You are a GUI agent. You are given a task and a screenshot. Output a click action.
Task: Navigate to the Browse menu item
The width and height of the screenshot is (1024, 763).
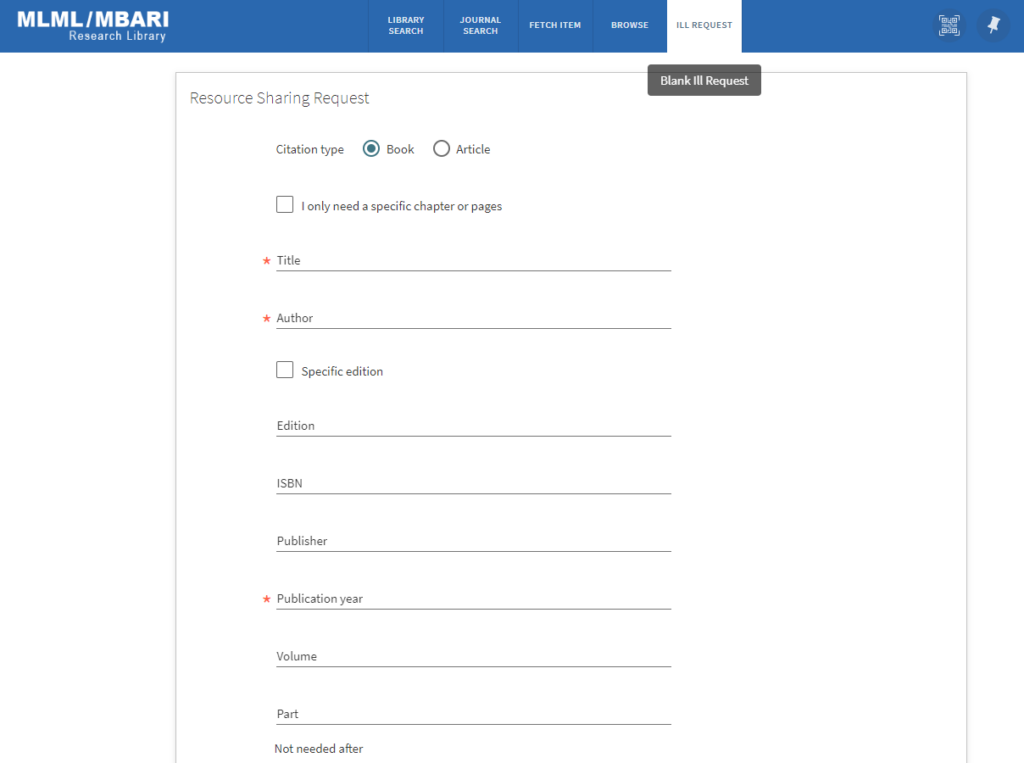point(630,26)
